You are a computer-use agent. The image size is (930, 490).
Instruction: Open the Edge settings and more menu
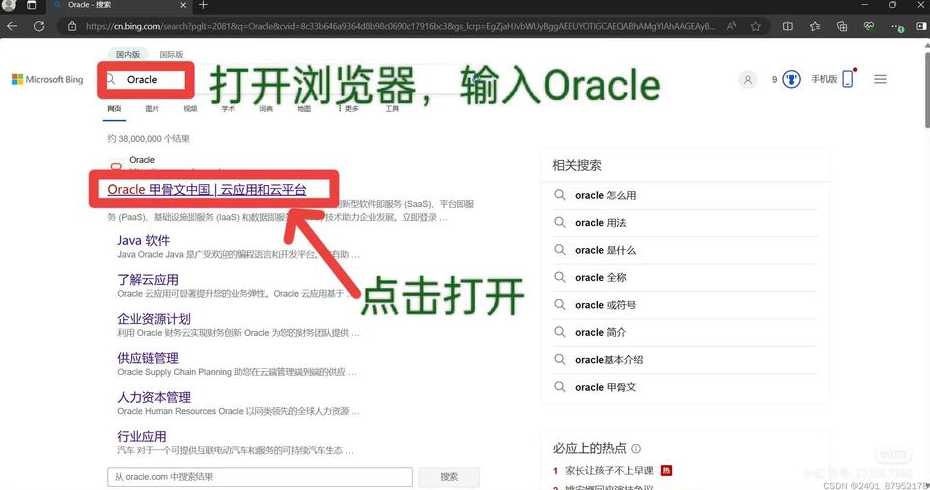point(896,27)
